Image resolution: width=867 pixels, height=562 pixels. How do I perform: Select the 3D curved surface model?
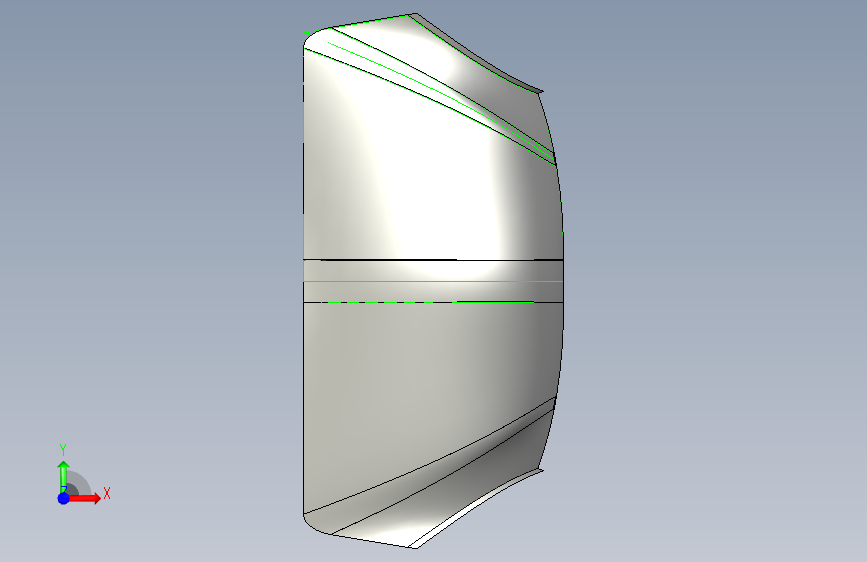[433, 280]
